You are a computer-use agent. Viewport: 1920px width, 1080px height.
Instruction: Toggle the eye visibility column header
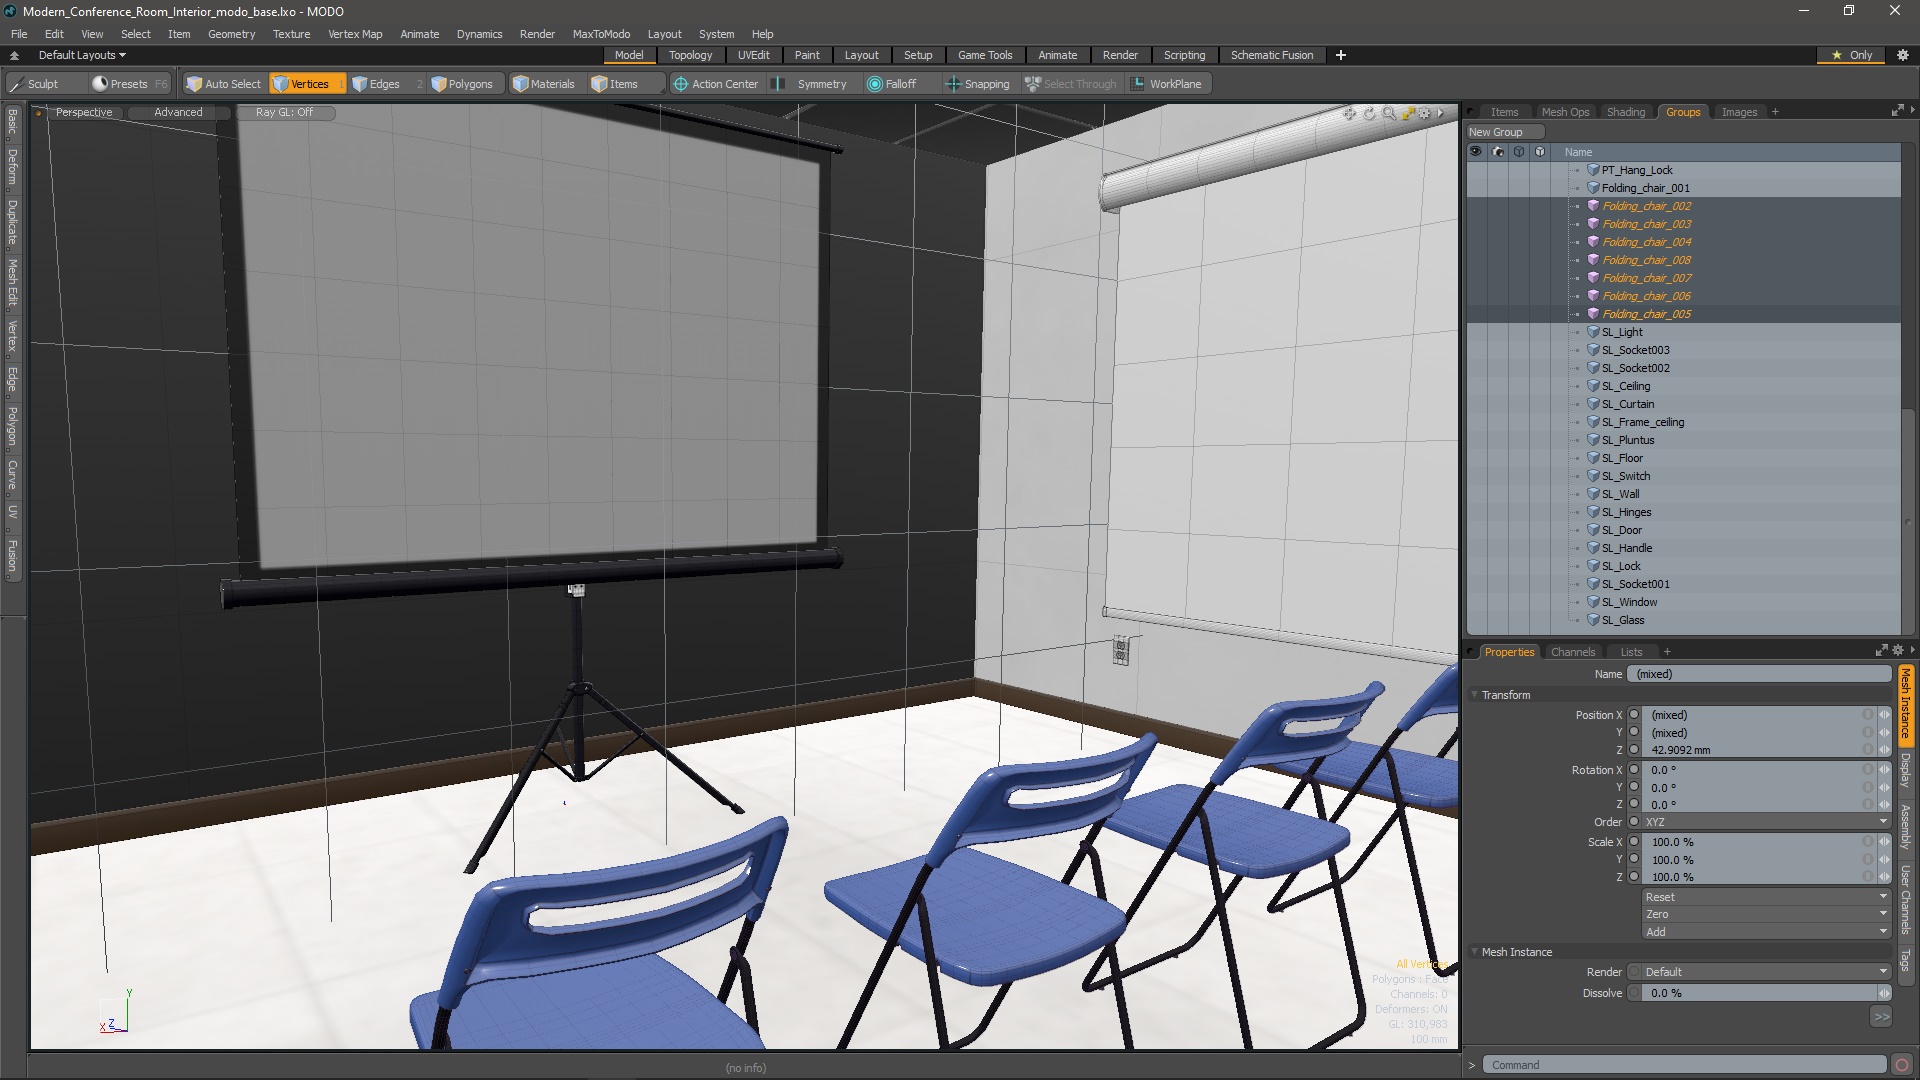pyautogui.click(x=1475, y=152)
